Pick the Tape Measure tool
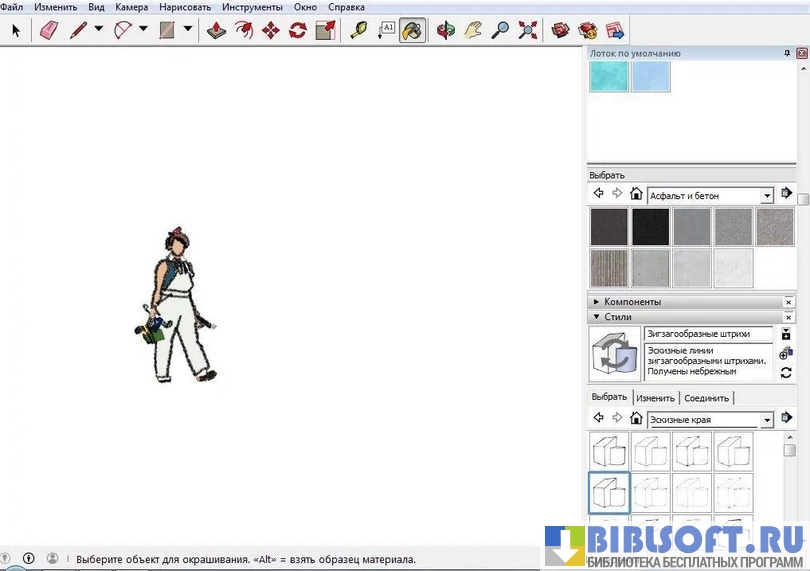The image size is (810, 571). [x=358, y=30]
